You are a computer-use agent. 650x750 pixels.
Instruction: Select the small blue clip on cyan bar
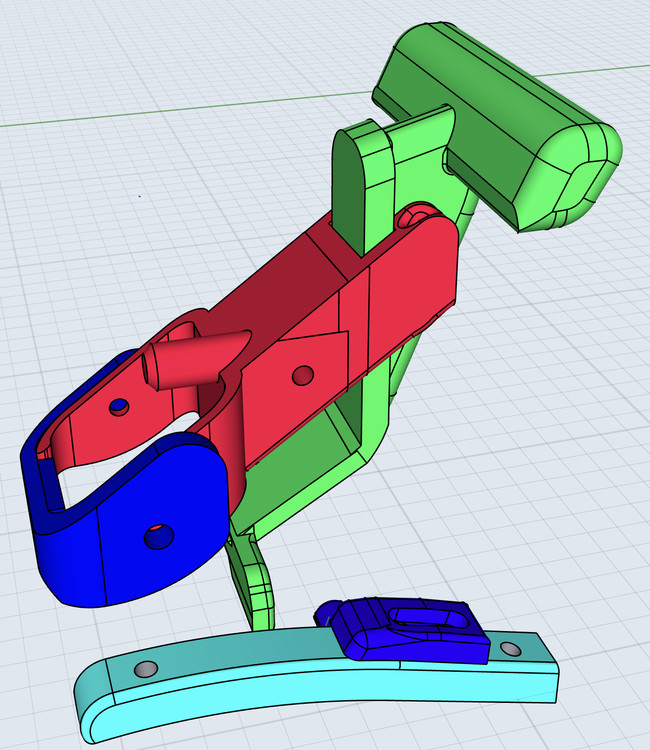tap(402, 629)
